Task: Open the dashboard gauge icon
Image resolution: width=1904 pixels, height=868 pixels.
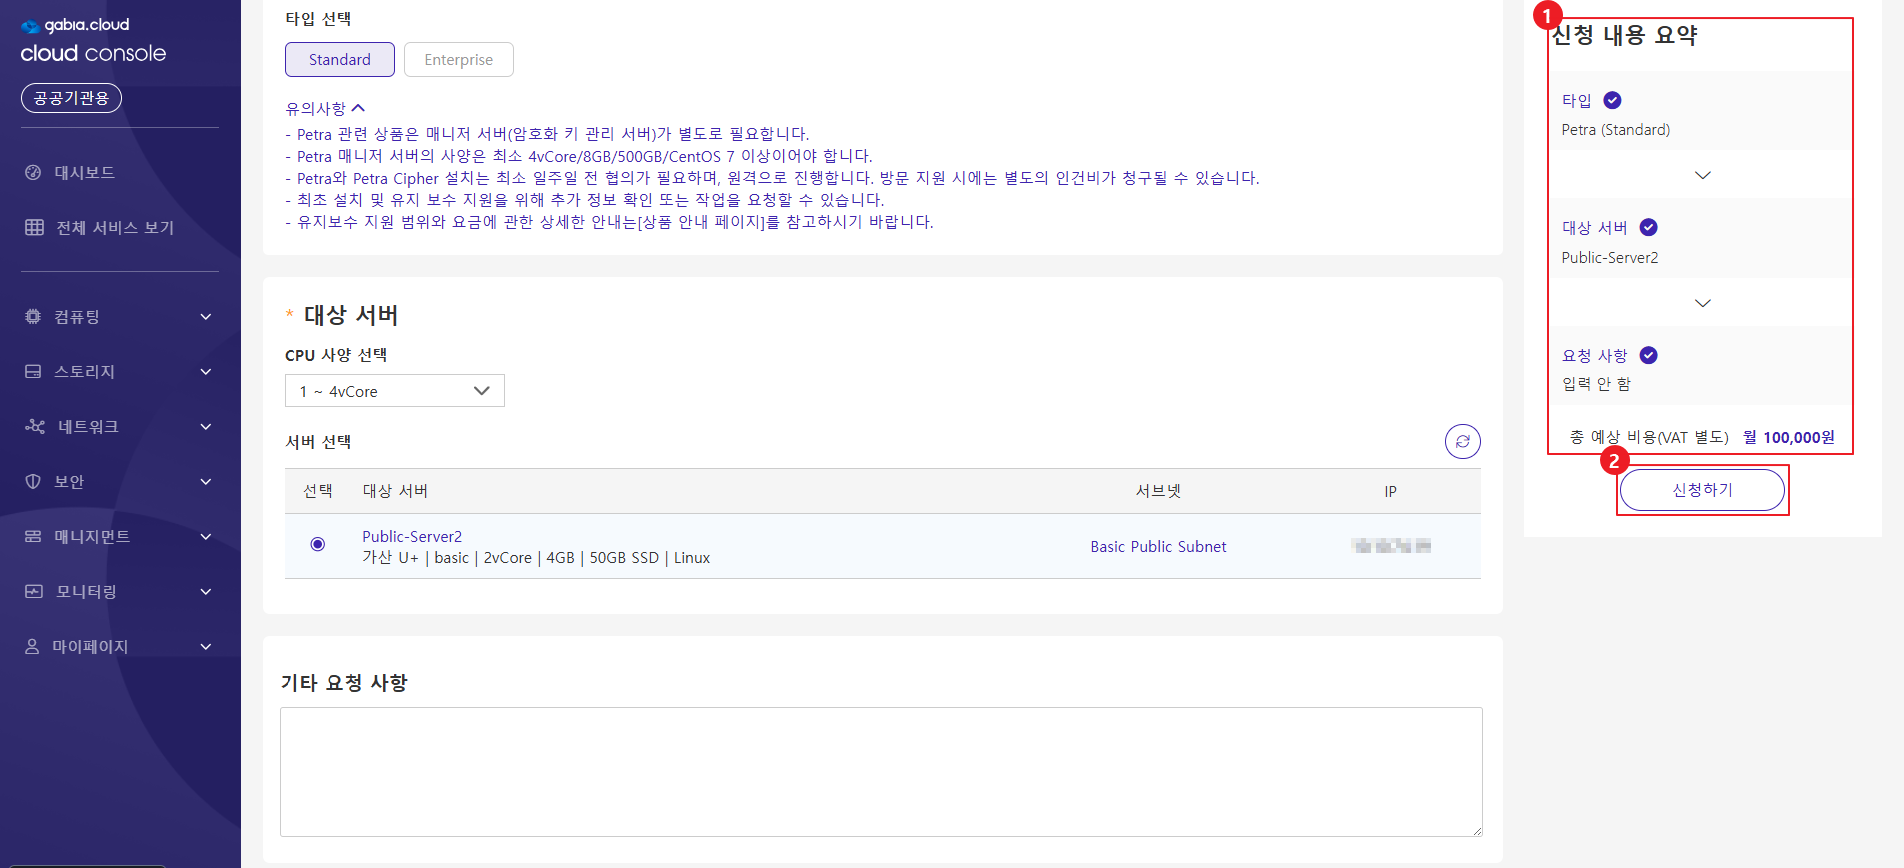Action: (x=33, y=172)
